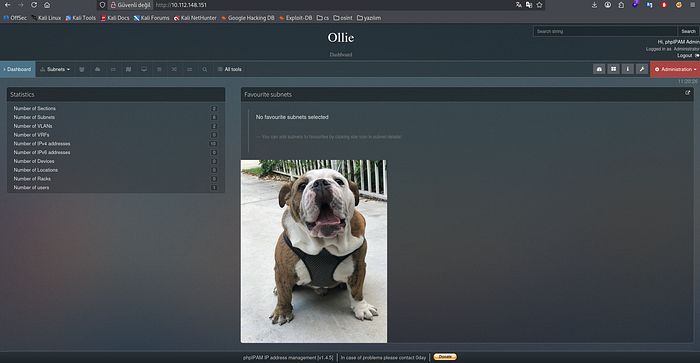Click into the Search string field
Viewport: 700px width, 363px height.
tap(605, 31)
